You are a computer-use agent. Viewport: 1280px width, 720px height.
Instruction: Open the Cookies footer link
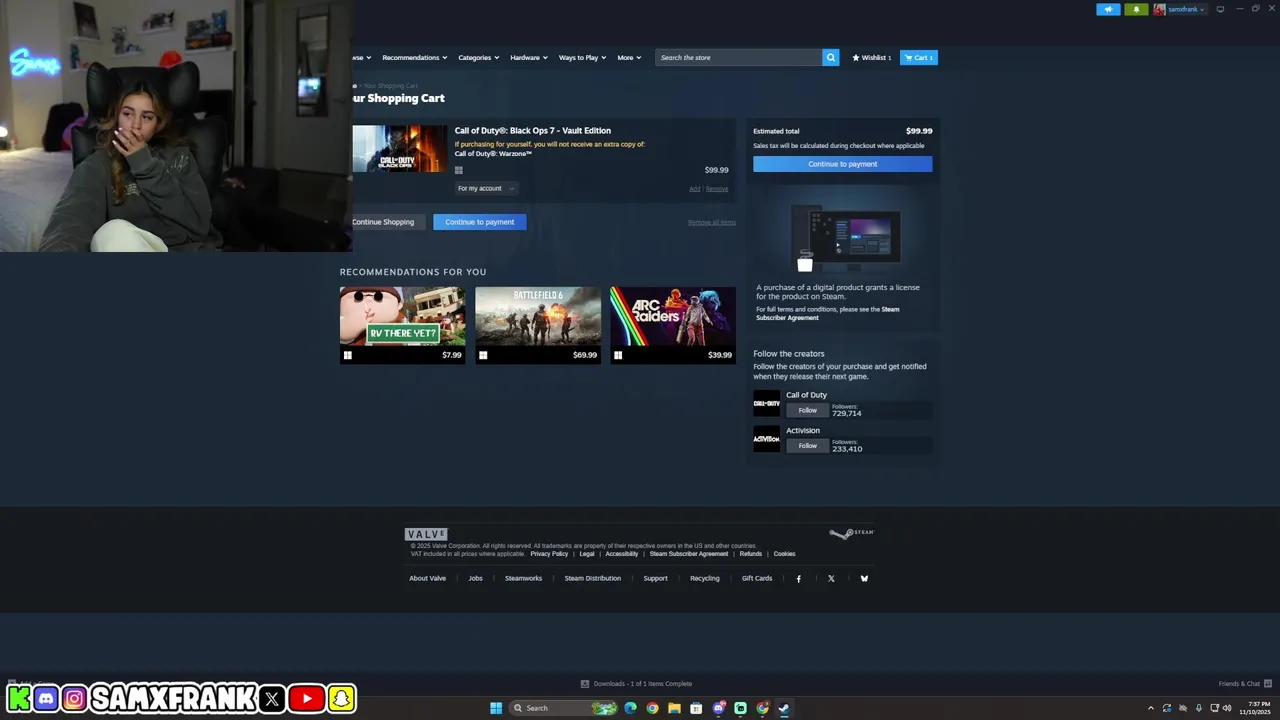pos(784,553)
